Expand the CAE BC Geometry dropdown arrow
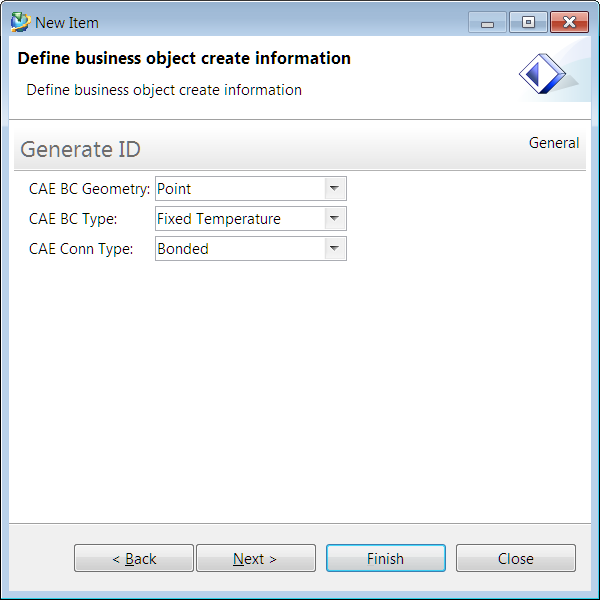This screenshot has height=600, width=600. [x=335, y=189]
